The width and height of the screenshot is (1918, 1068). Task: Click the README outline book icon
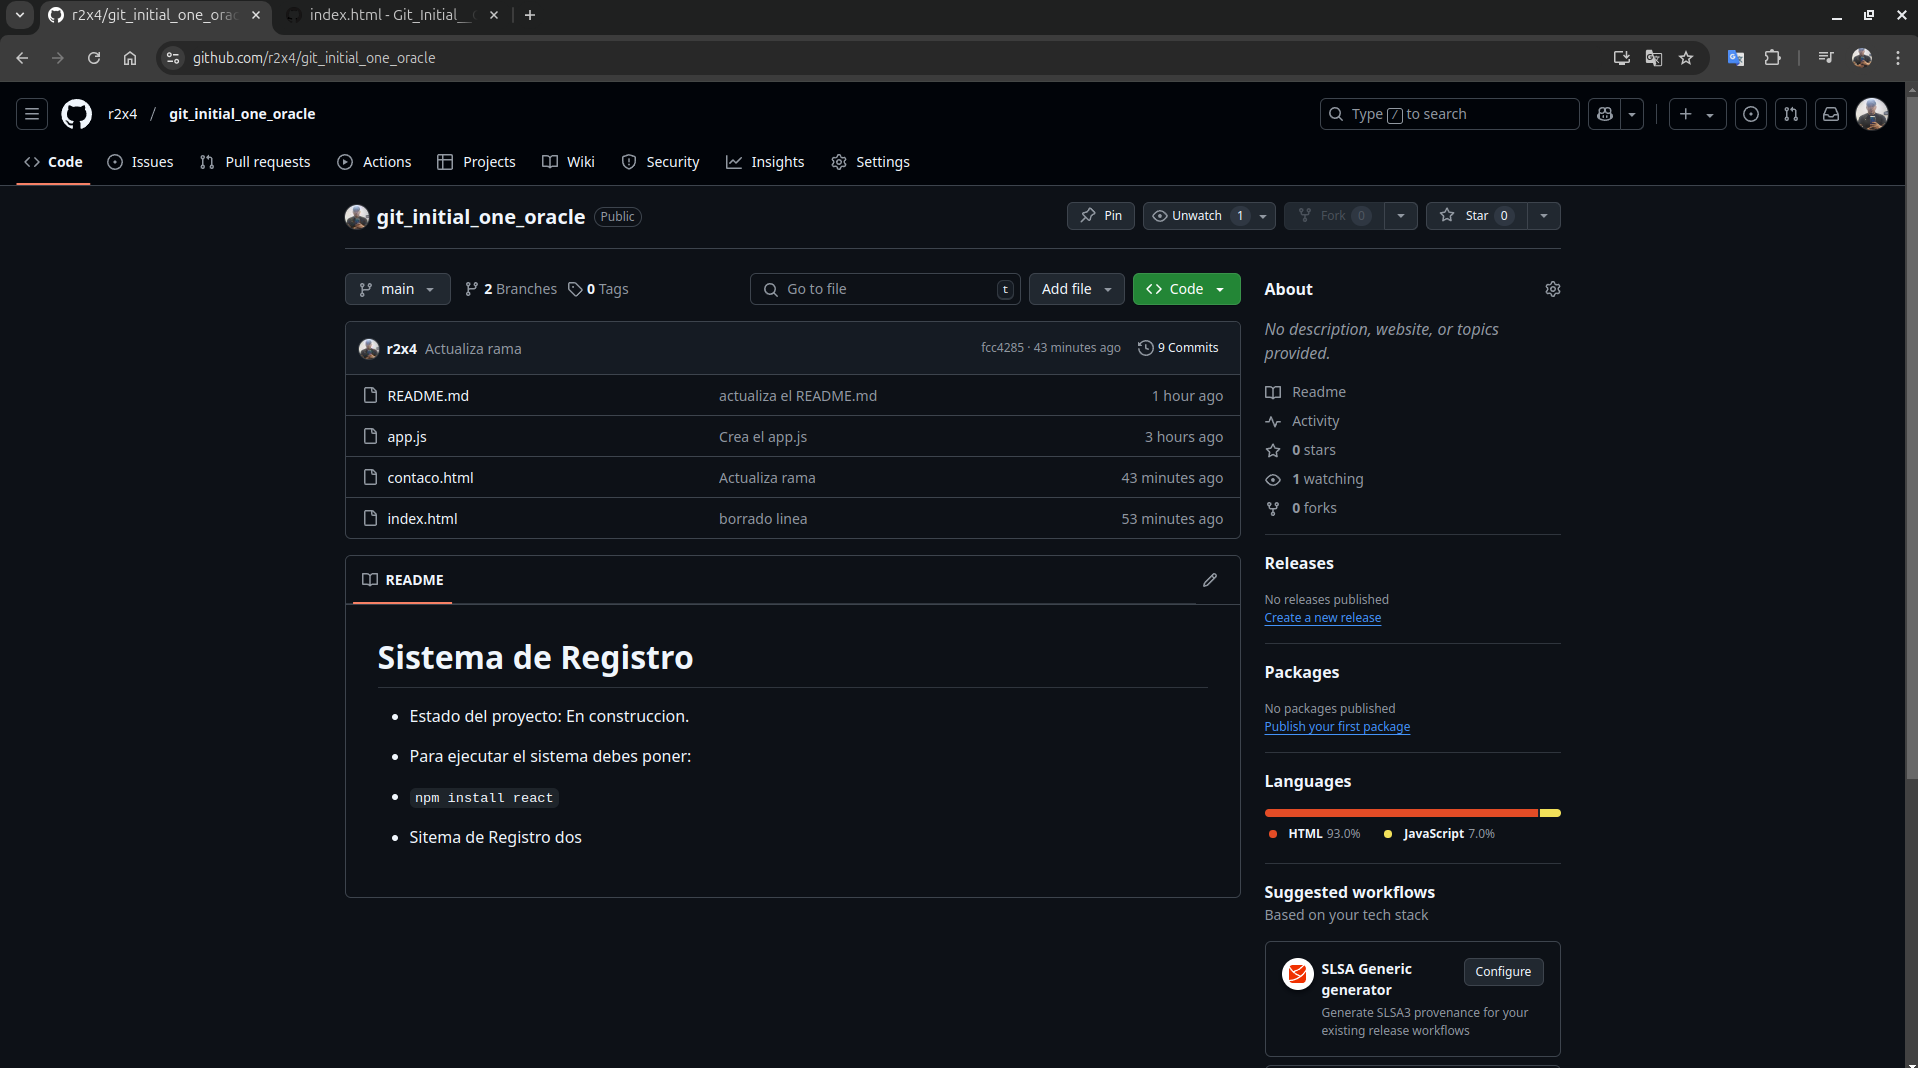370,580
